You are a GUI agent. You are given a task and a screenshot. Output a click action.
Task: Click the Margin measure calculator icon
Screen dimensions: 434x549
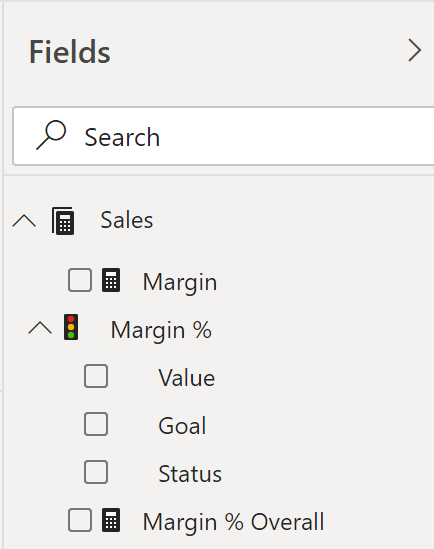click(x=111, y=280)
